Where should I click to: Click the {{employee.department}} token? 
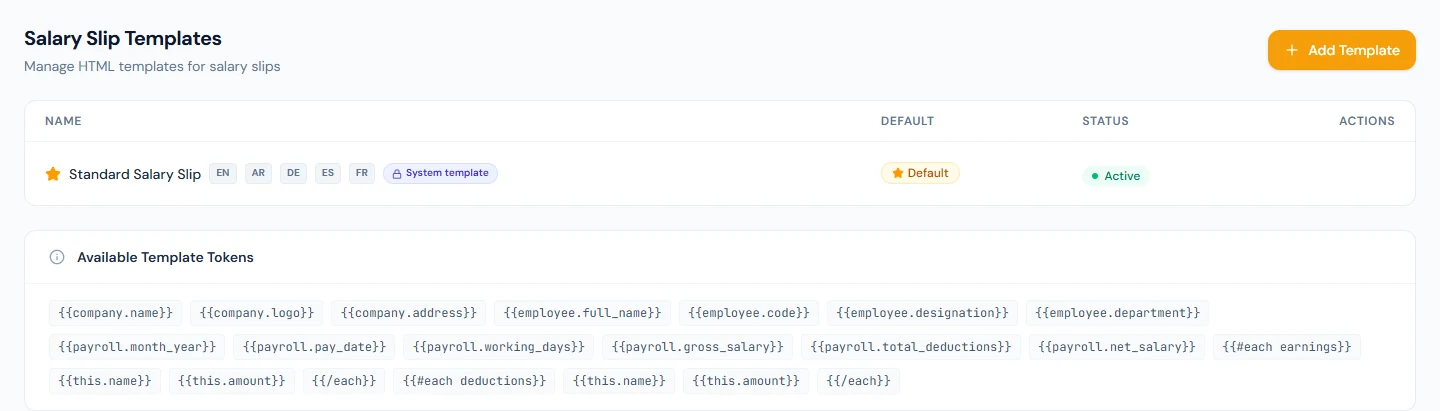click(x=1118, y=313)
